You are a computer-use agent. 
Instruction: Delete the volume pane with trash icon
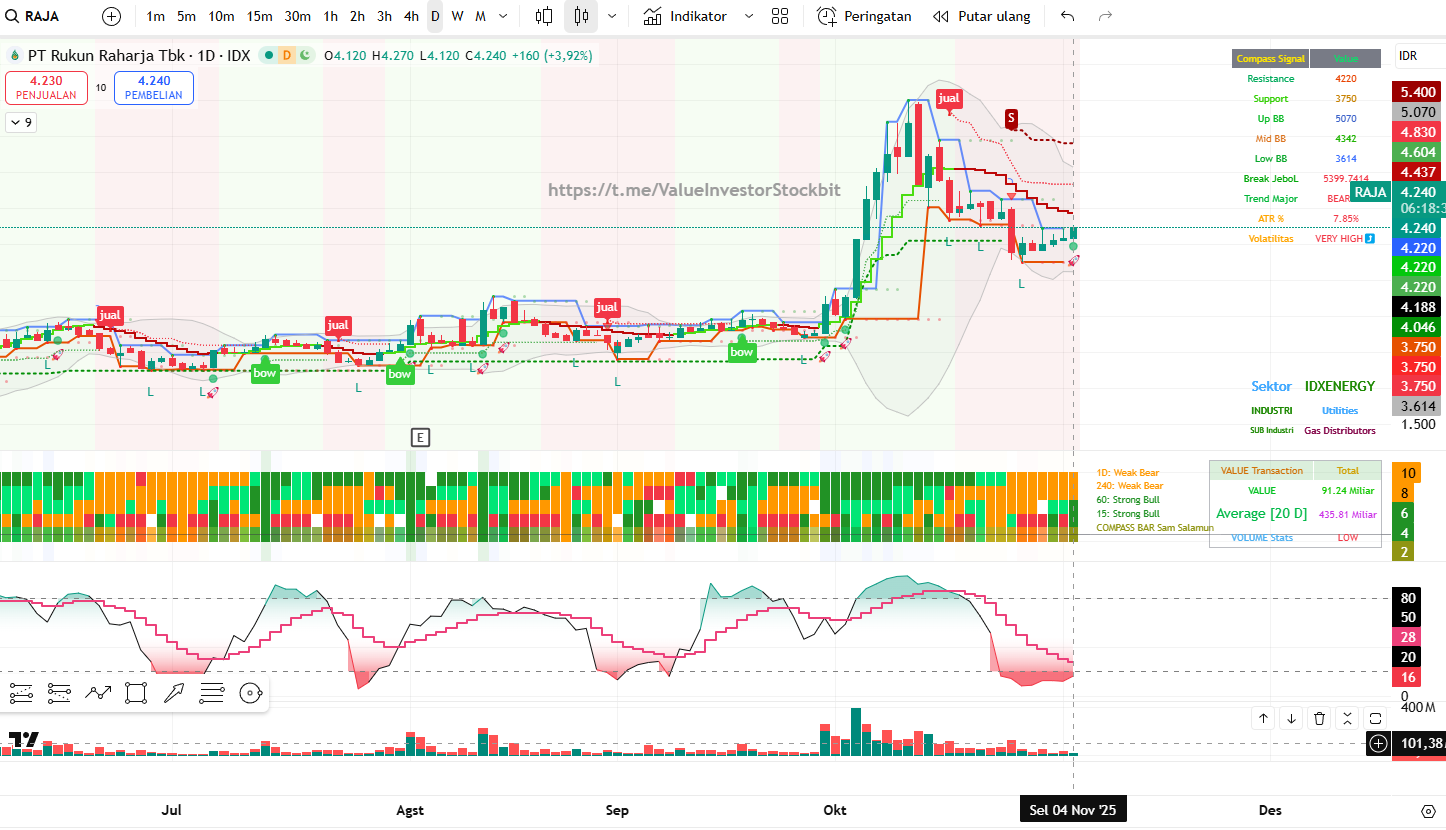click(1320, 718)
